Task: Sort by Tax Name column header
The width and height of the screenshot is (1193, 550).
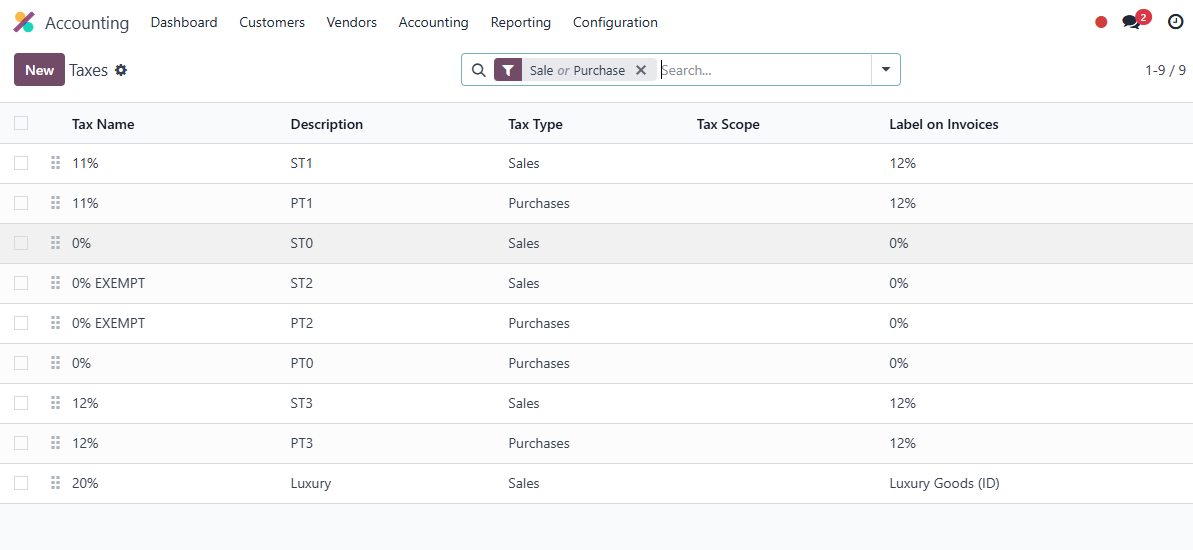Action: (103, 124)
